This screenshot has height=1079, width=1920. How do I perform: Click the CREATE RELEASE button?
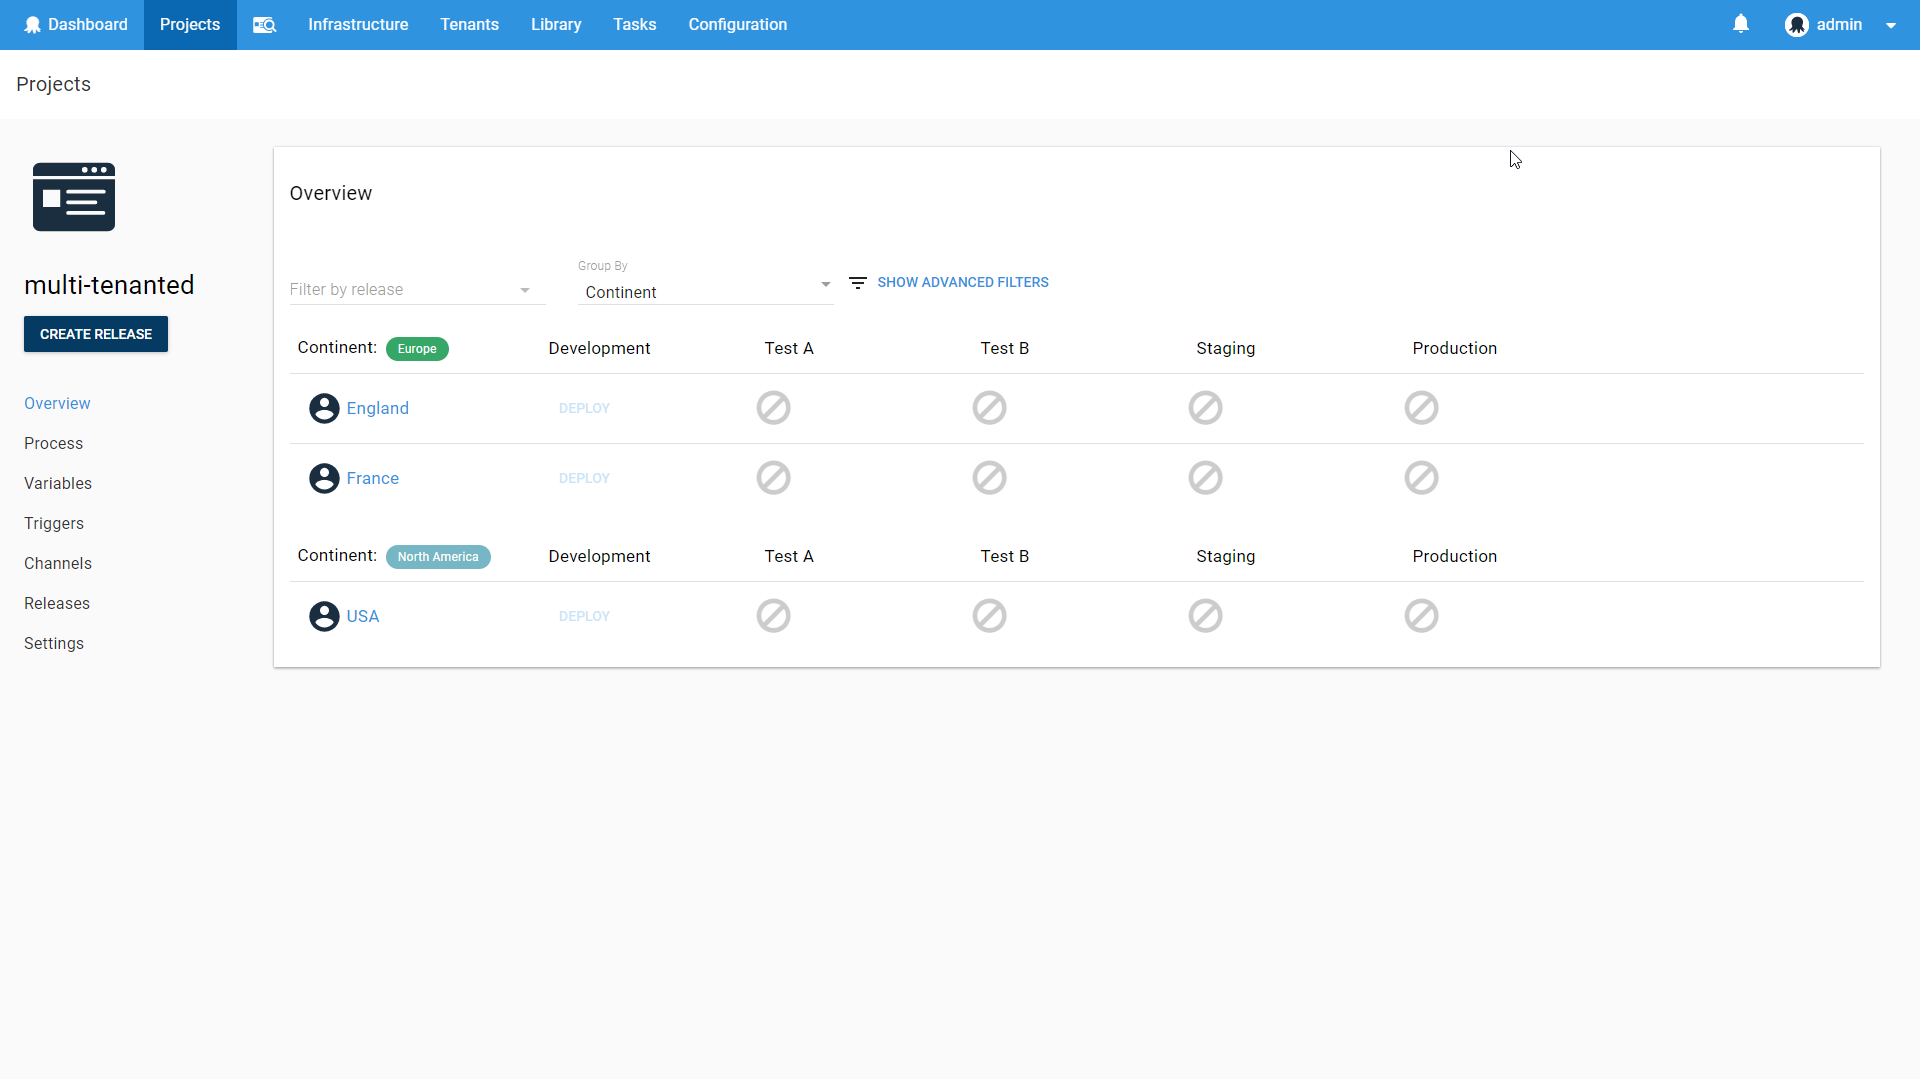[95, 333]
